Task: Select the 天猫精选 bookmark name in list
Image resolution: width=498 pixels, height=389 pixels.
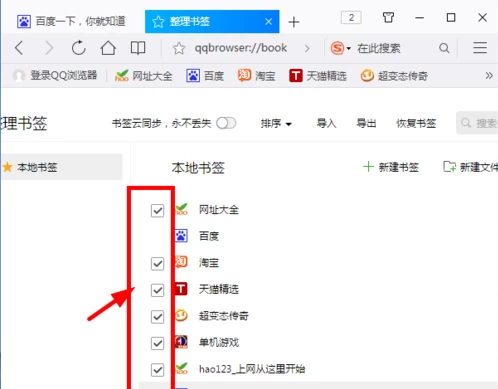Action: [x=219, y=289]
